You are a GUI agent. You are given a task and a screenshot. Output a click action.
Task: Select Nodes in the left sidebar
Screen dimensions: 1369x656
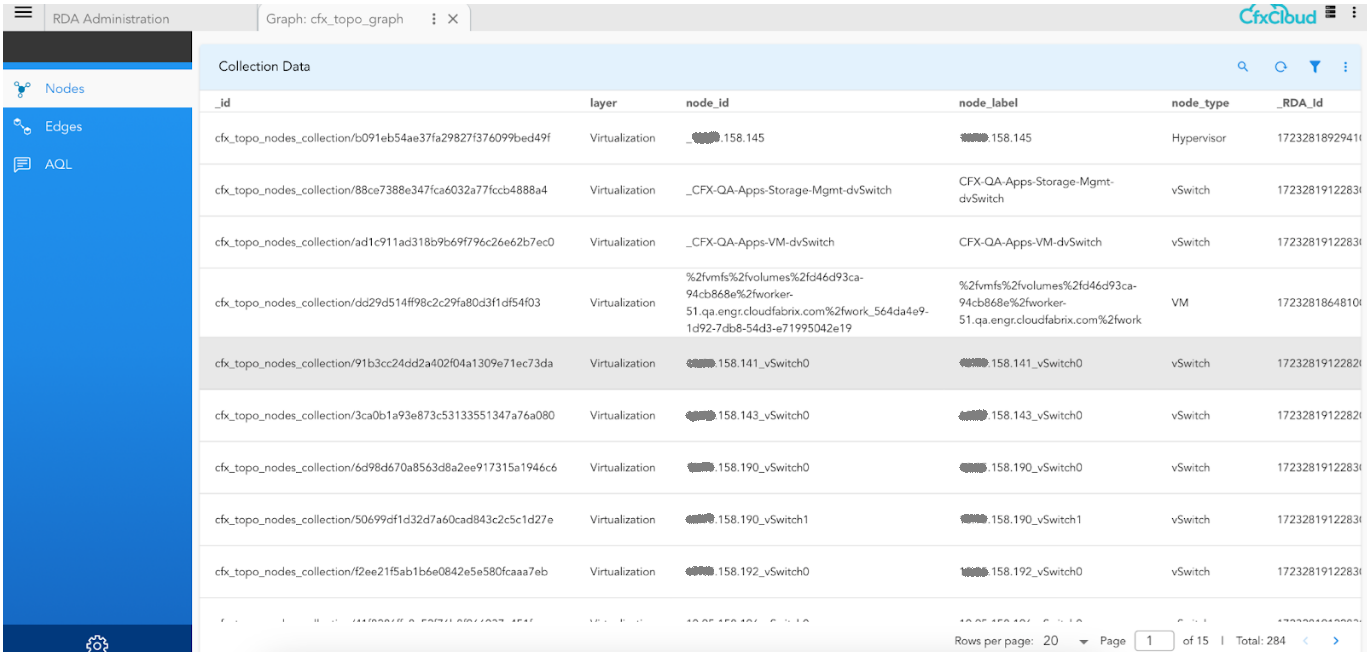click(64, 89)
